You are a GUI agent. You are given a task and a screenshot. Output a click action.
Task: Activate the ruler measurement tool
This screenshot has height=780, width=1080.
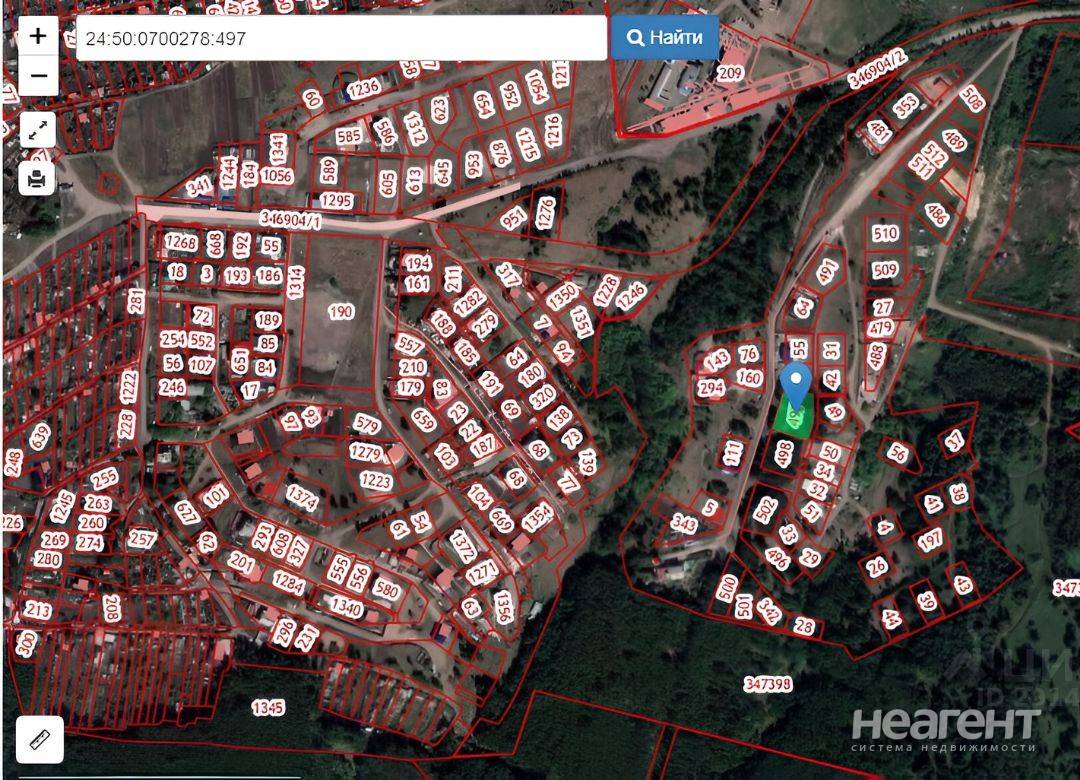[40, 739]
